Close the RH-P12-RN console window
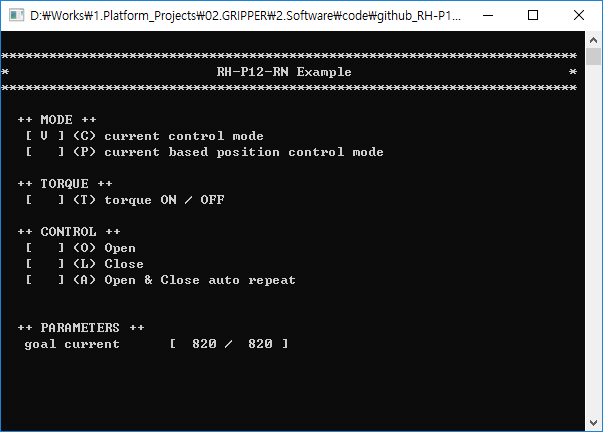603x432 pixels. click(579, 16)
